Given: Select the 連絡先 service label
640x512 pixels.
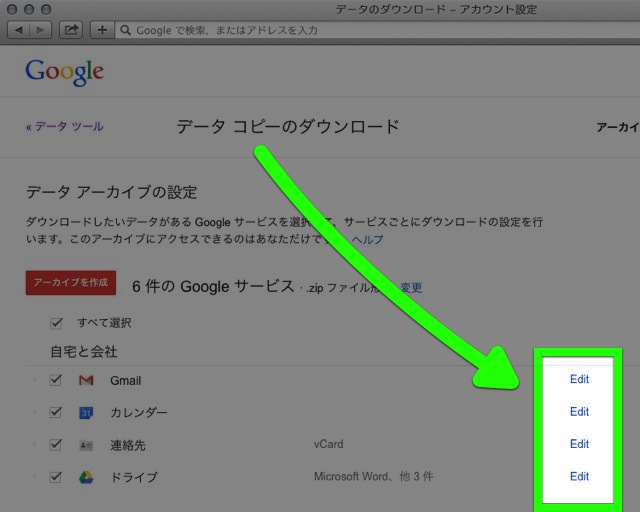Looking at the screenshot, I should (x=128, y=445).
